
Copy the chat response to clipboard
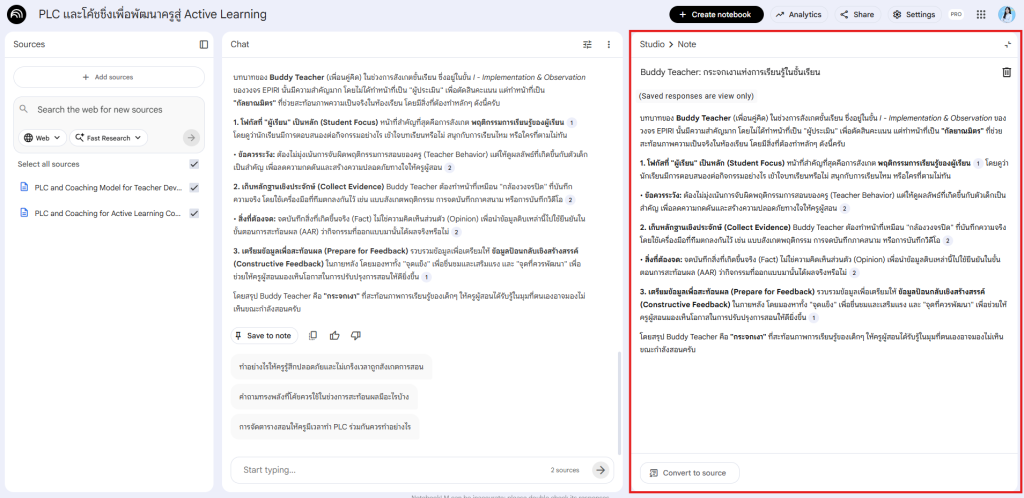(313, 336)
